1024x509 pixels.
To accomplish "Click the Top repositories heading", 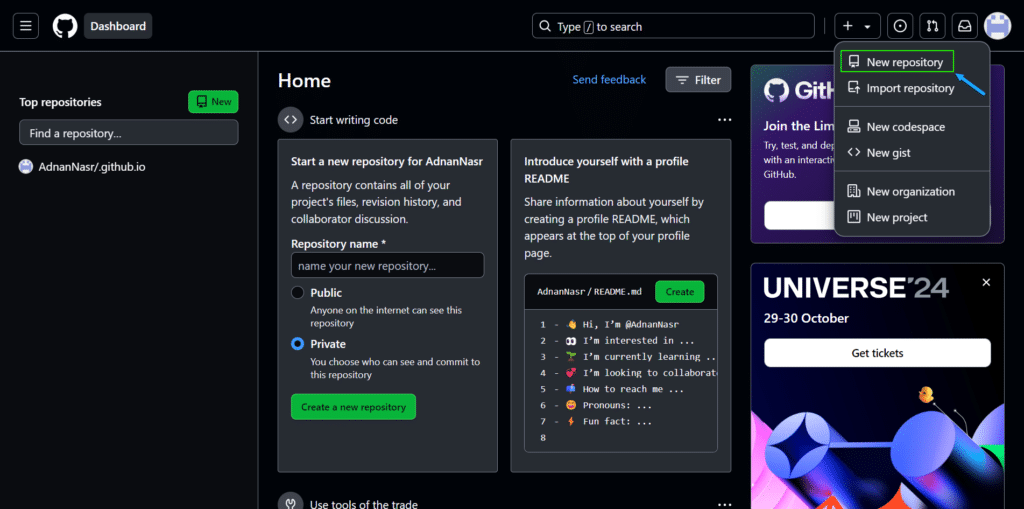I will 60,102.
